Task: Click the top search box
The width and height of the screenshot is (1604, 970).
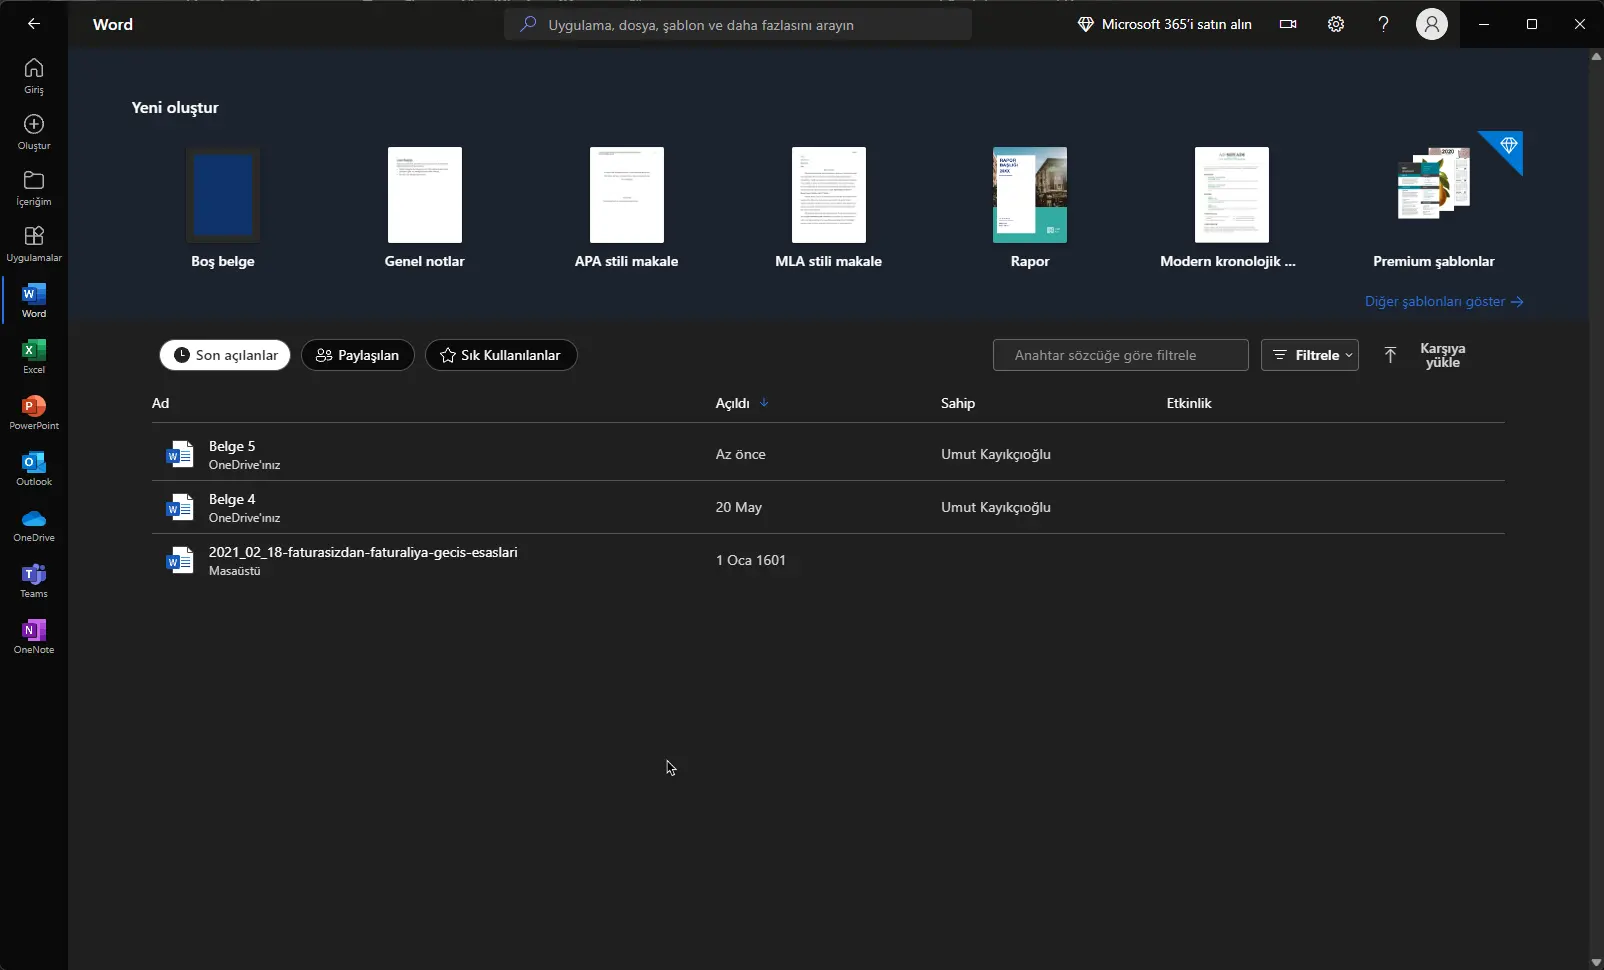Action: tap(738, 24)
